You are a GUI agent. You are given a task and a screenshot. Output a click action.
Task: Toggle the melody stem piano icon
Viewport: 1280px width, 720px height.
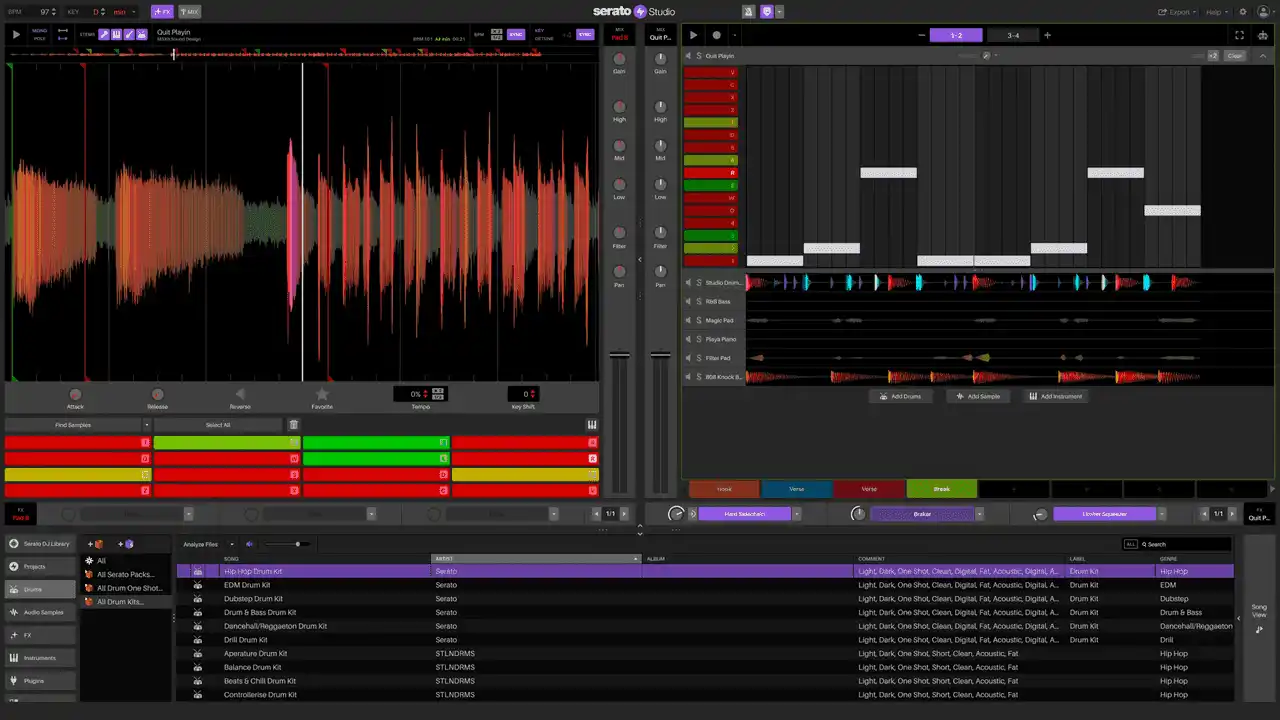tap(117, 34)
